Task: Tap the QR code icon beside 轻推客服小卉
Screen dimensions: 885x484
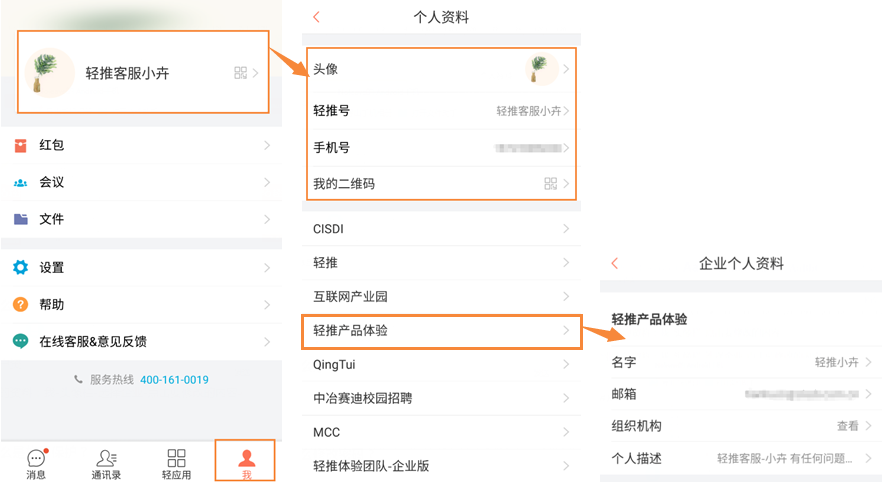Action: 240,73
